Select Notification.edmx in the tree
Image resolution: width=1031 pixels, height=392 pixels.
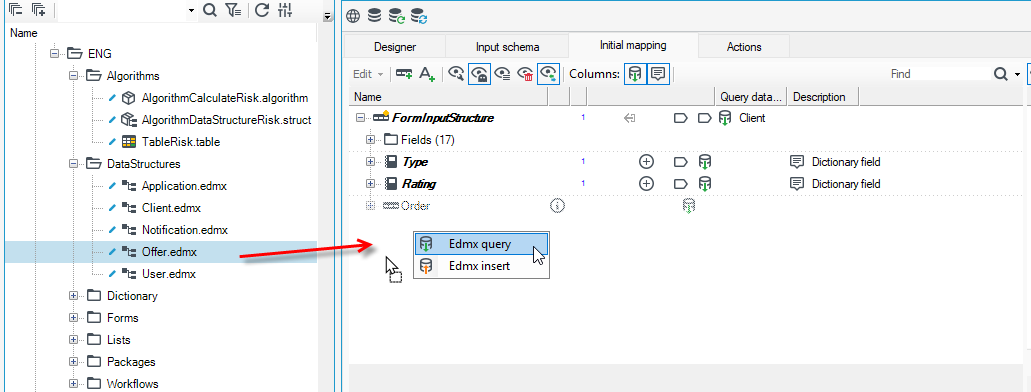click(x=185, y=230)
